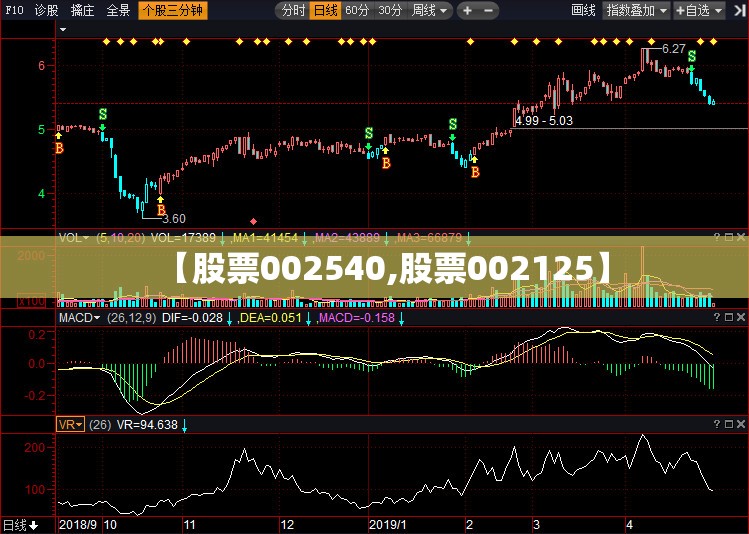Viewport: 749px width, 534px height.
Task: Click the S sell marker before February
Action: coord(453,124)
